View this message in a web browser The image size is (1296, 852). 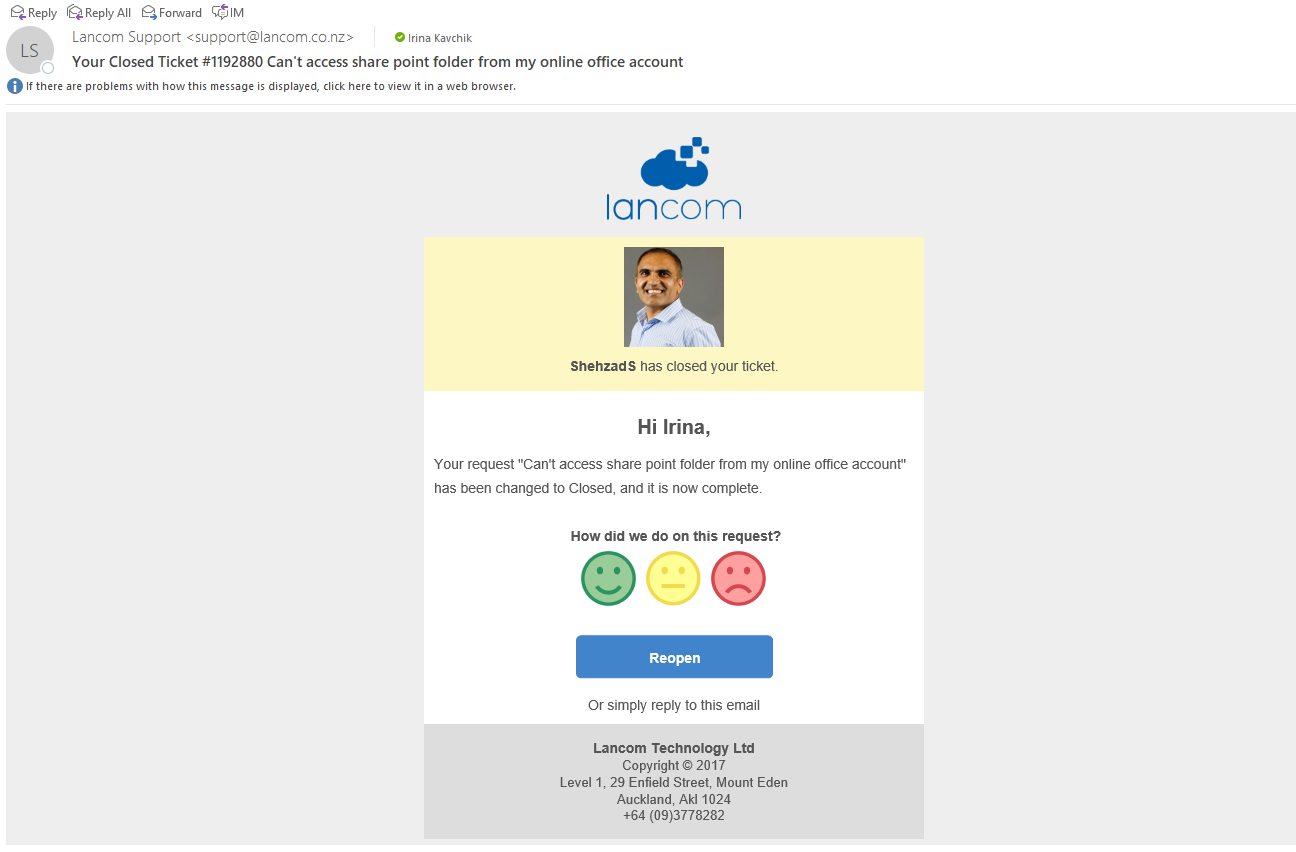click(x=270, y=86)
